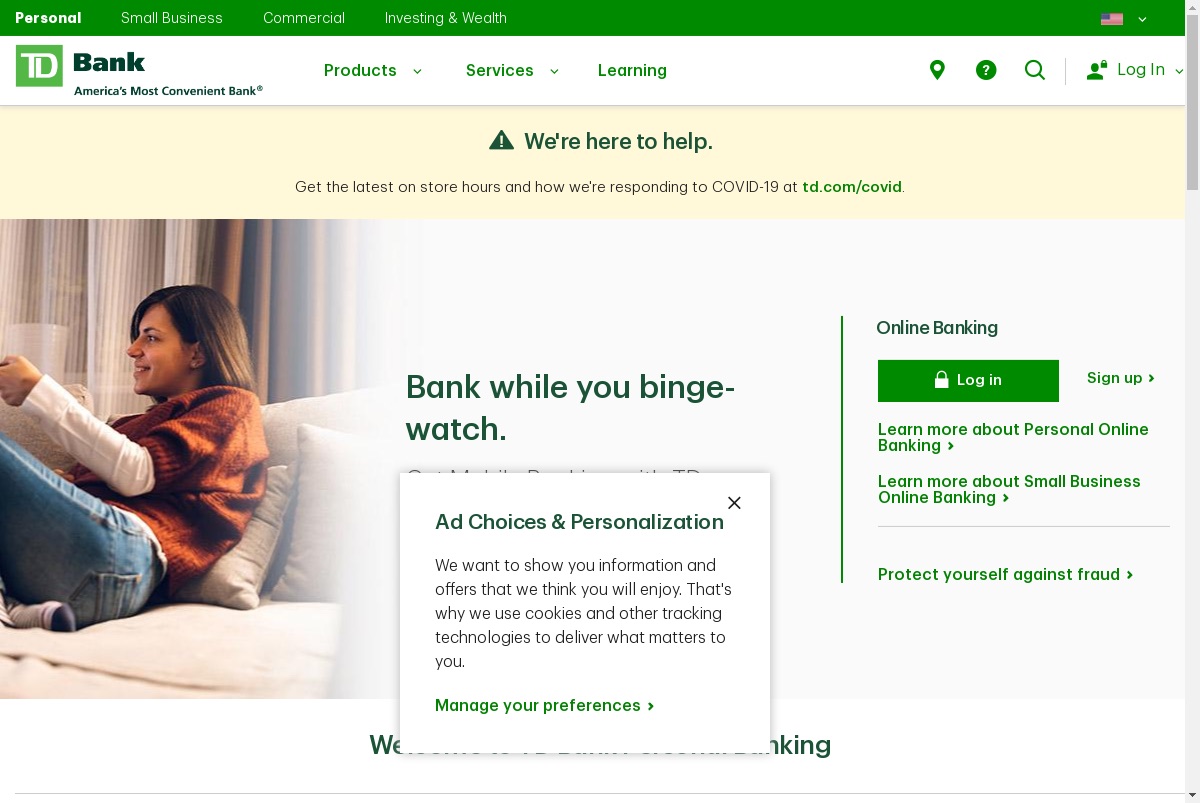Expand the Services dropdown menu
This screenshot has width=1200, height=803.
tap(512, 70)
